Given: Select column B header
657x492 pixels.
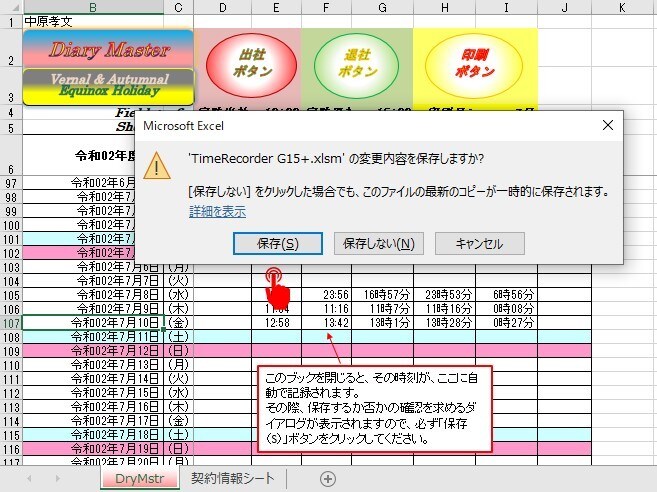Looking at the screenshot, I should [93, 7].
